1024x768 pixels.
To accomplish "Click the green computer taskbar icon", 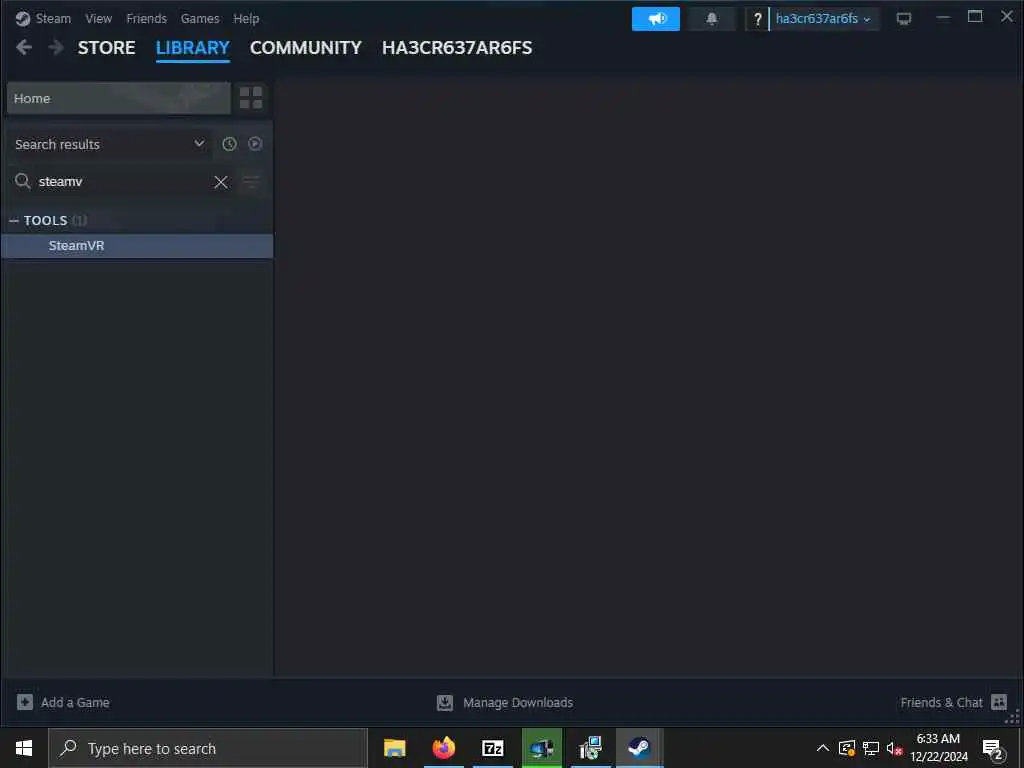I will point(542,748).
